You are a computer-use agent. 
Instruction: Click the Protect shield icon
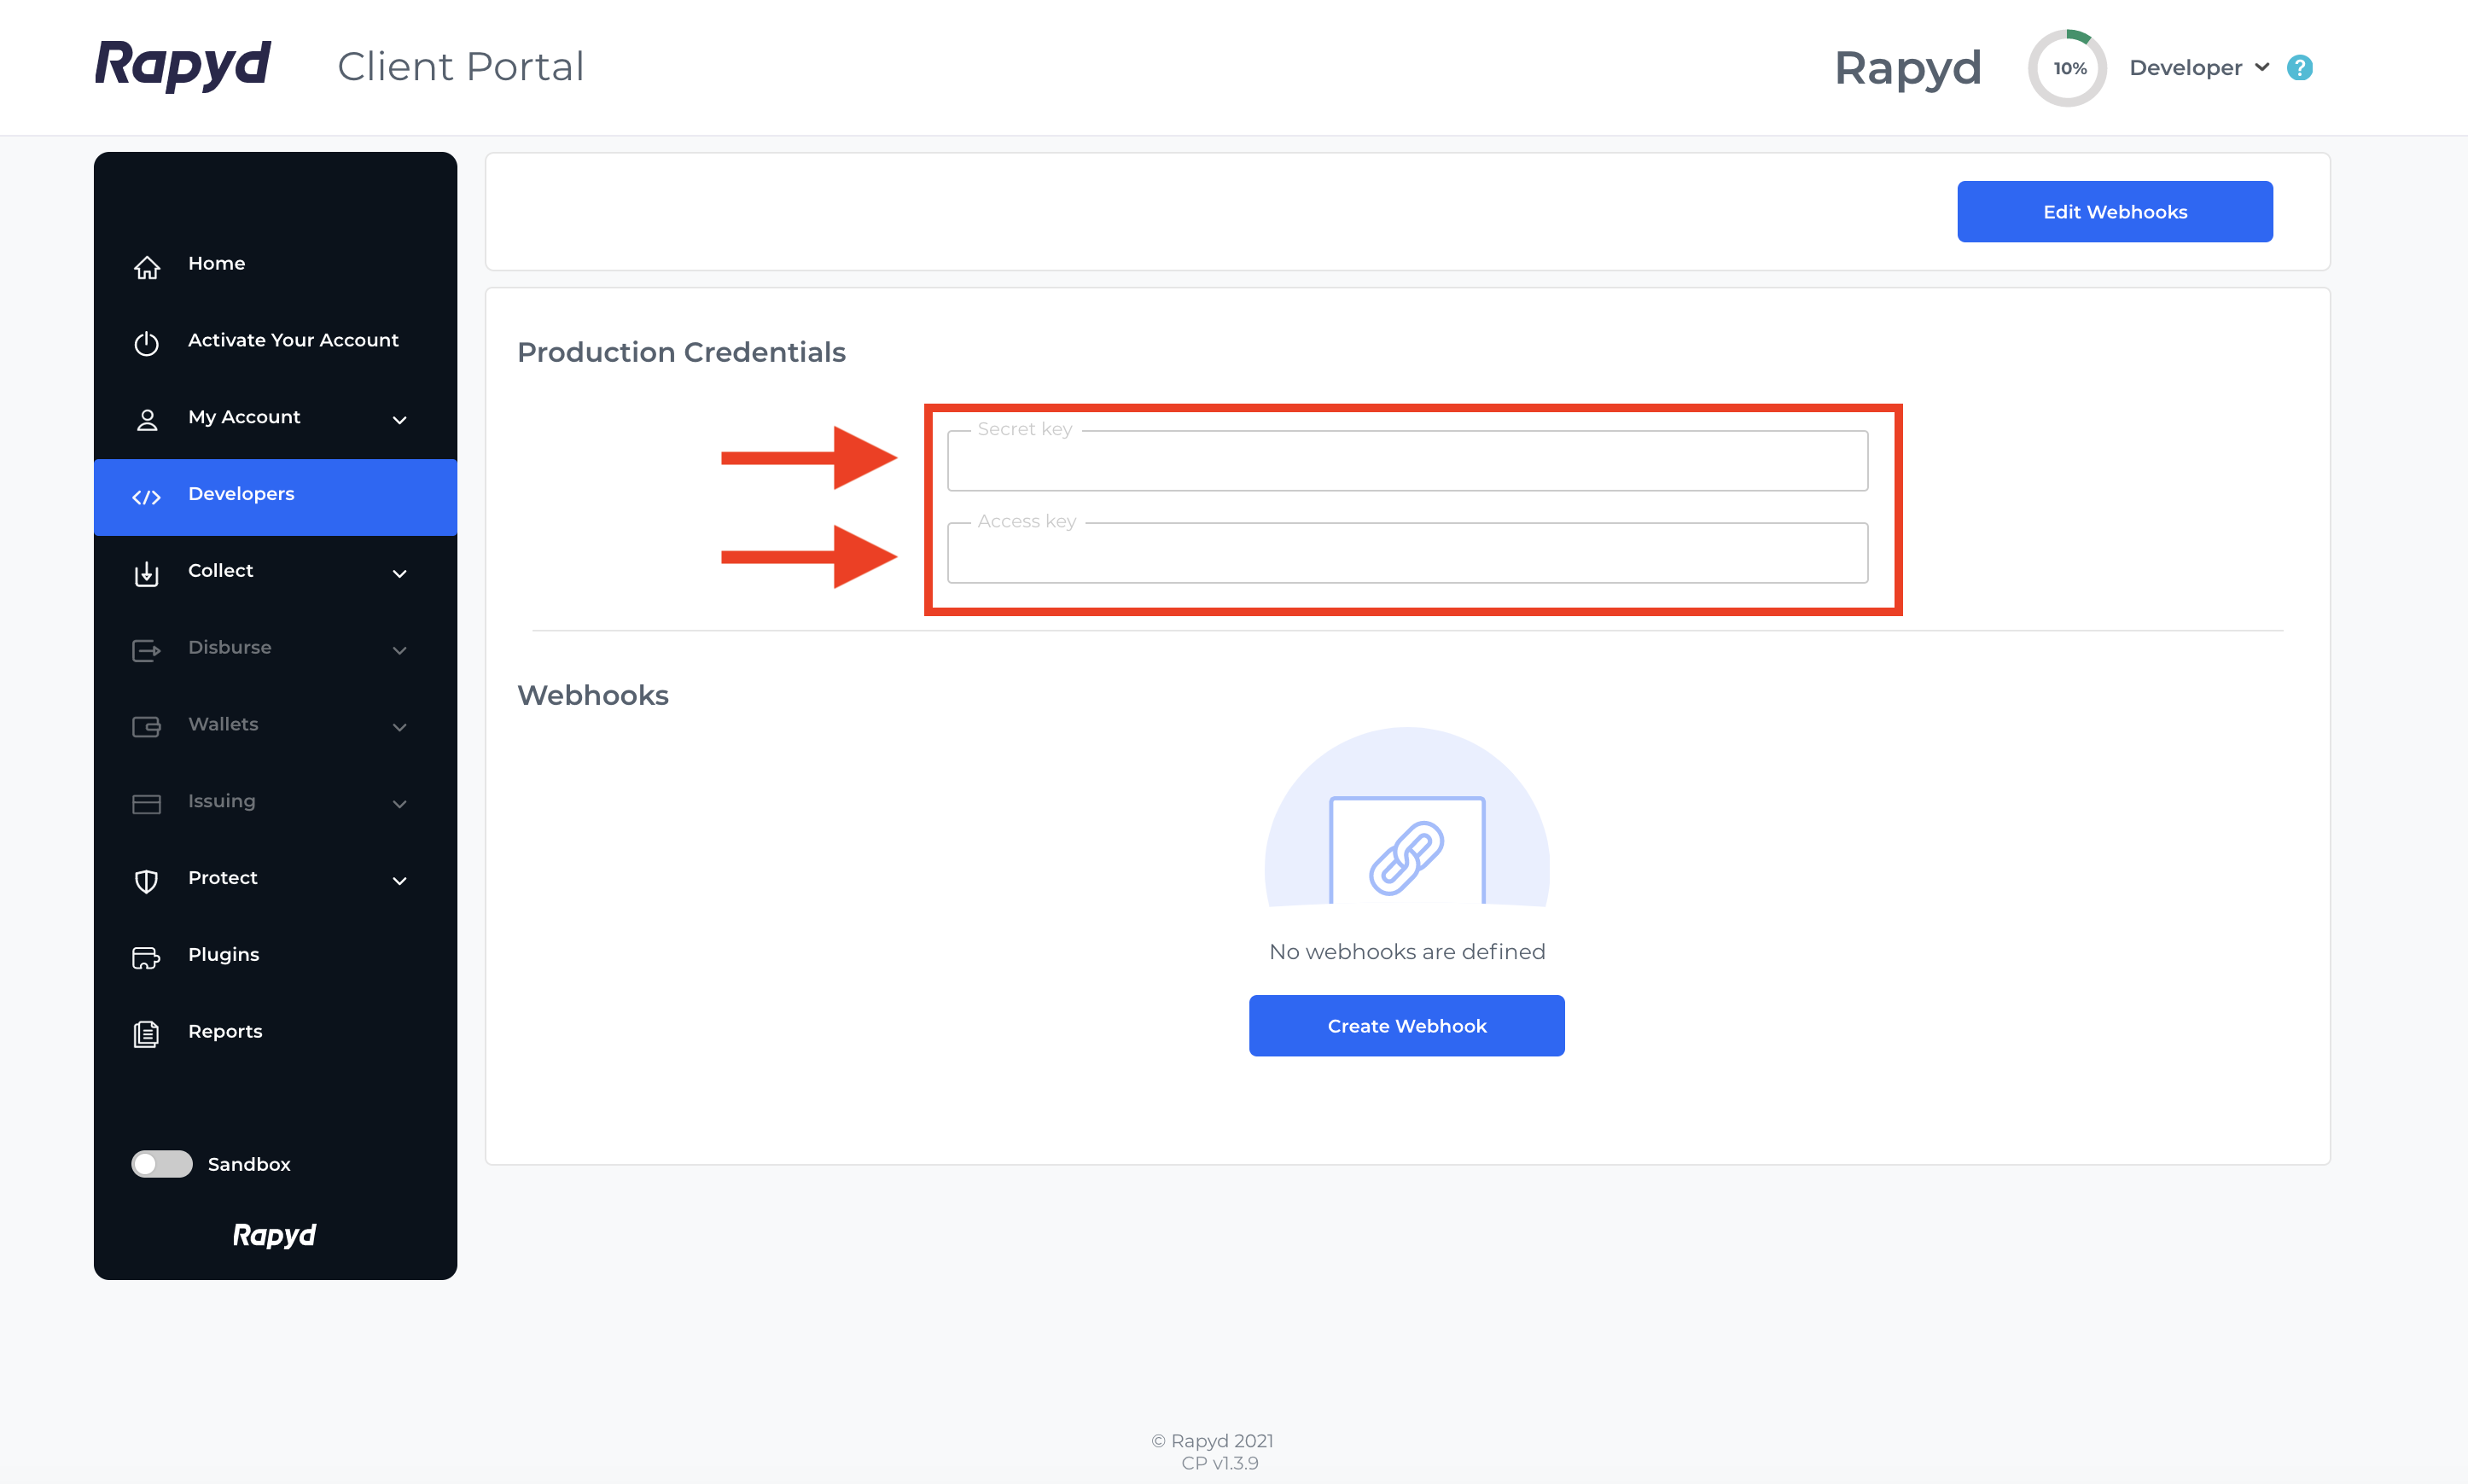pyautogui.click(x=146, y=880)
